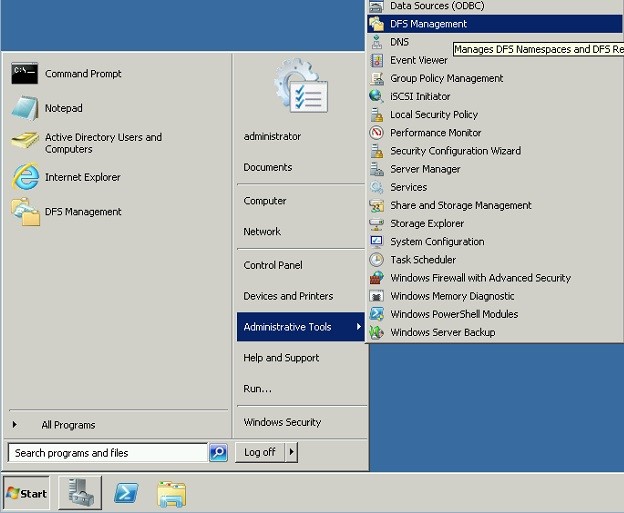Image resolution: width=624 pixels, height=513 pixels.
Task: Click the Local Security Policy icon
Action: (x=376, y=115)
